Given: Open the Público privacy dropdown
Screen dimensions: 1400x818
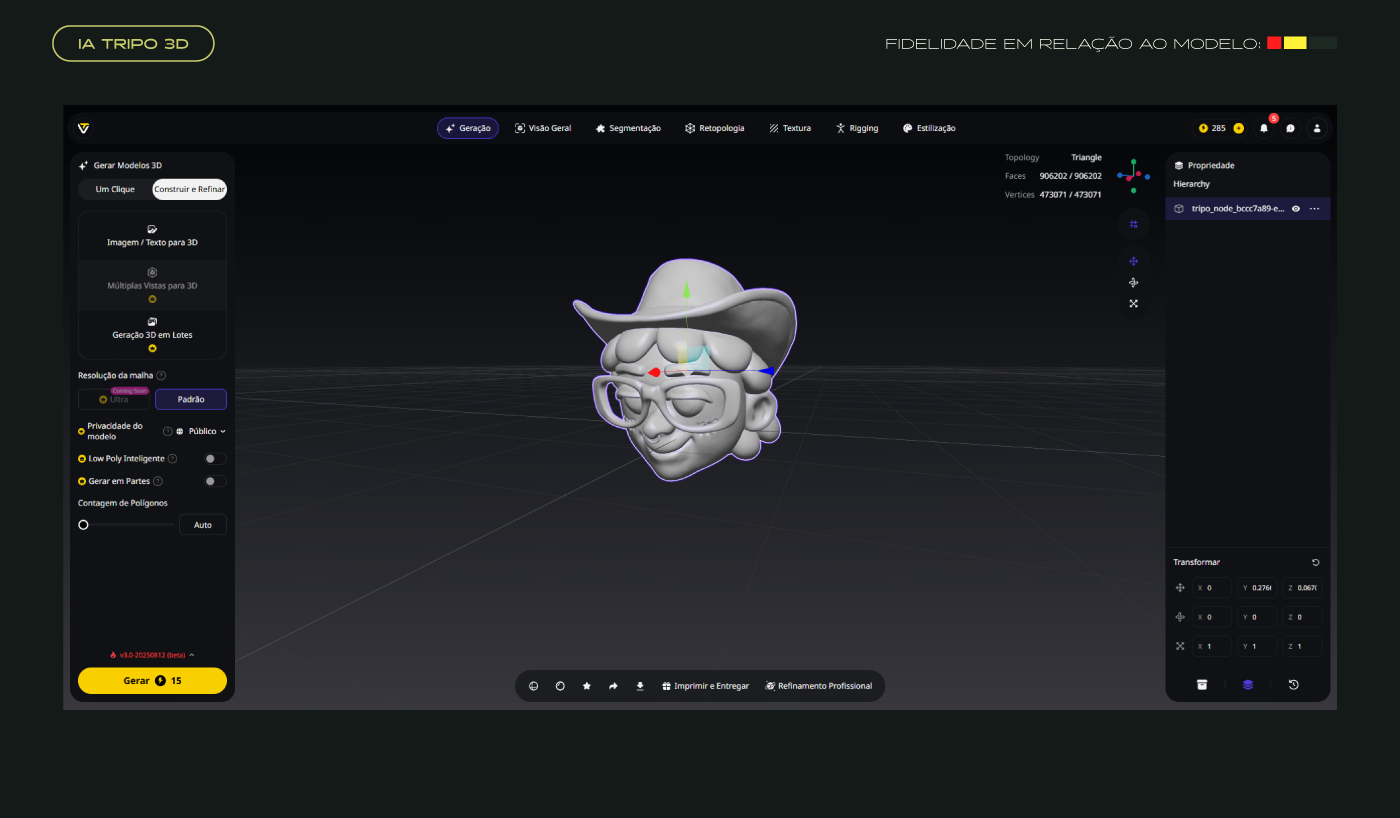Looking at the screenshot, I should click(x=201, y=431).
